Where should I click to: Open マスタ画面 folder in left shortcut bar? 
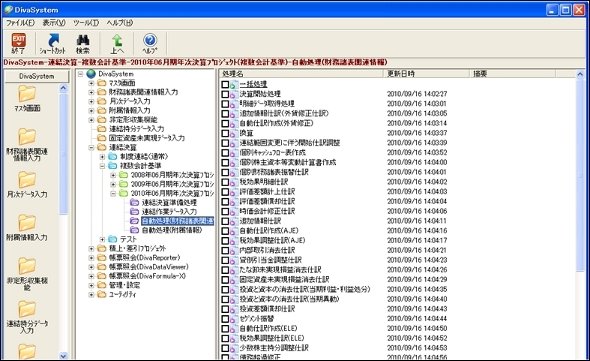[27, 94]
